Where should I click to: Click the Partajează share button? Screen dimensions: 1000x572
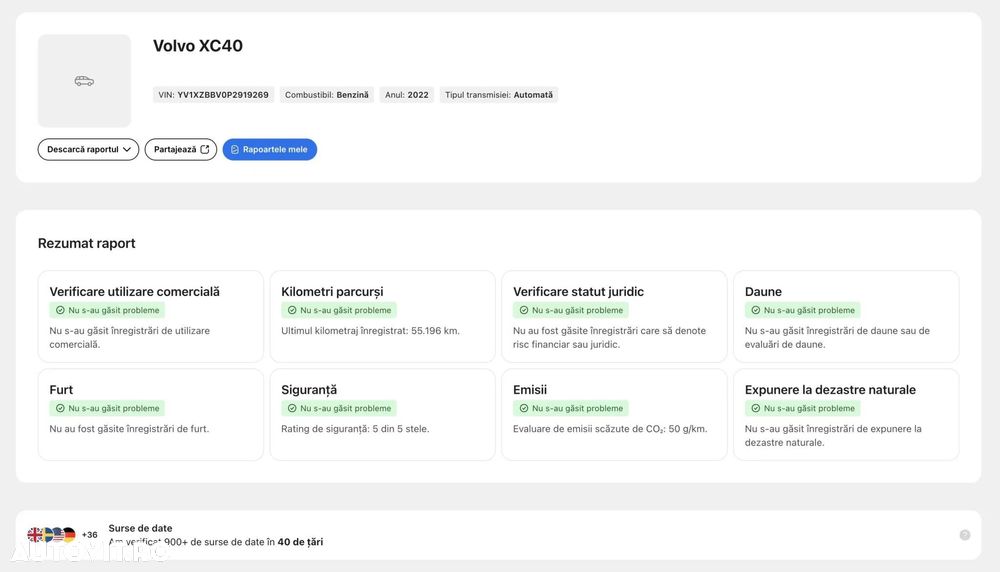click(x=180, y=149)
